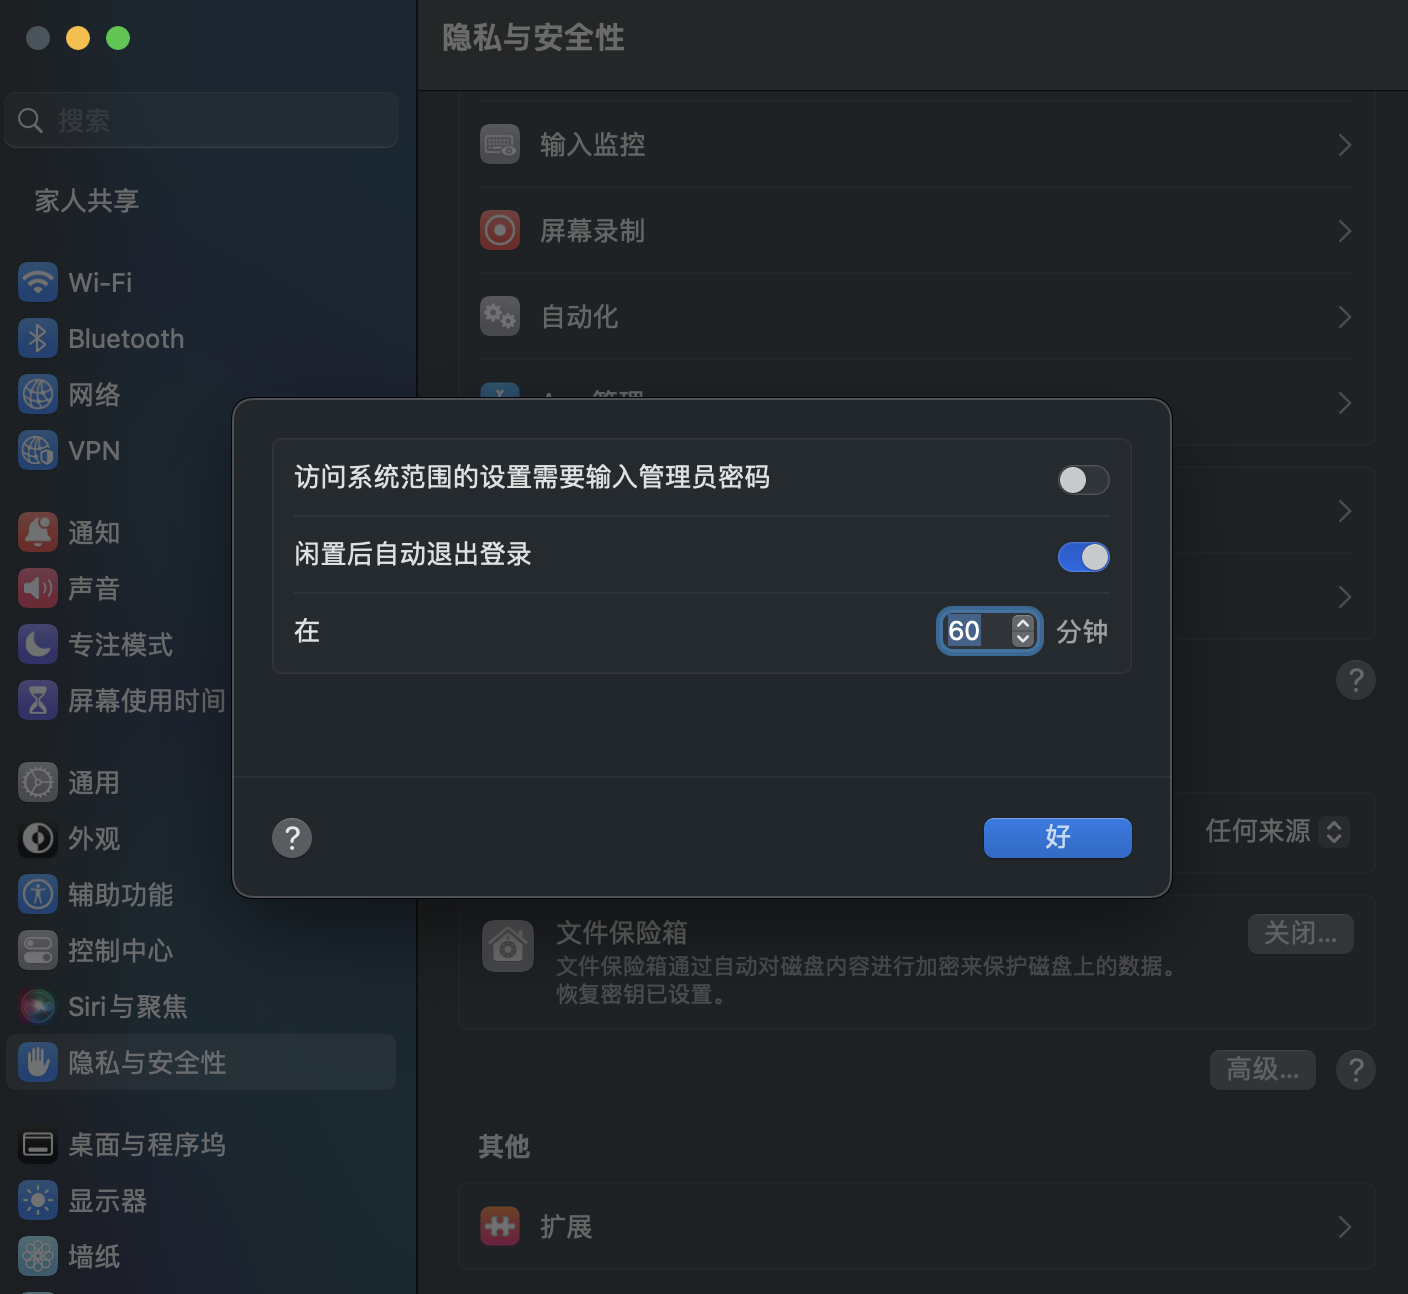Image resolution: width=1408 pixels, height=1294 pixels.
Task: Open 控制中心 sidebar icon
Action: pos(38,950)
